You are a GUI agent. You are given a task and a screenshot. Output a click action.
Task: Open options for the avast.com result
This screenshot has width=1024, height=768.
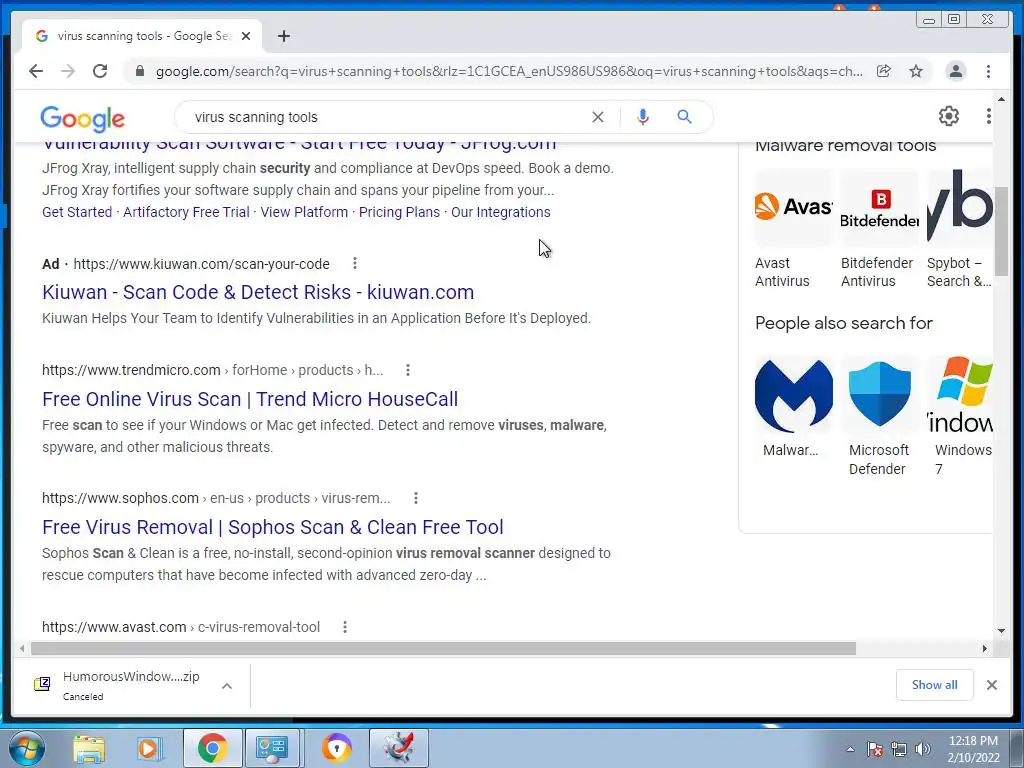(x=345, y=627)
